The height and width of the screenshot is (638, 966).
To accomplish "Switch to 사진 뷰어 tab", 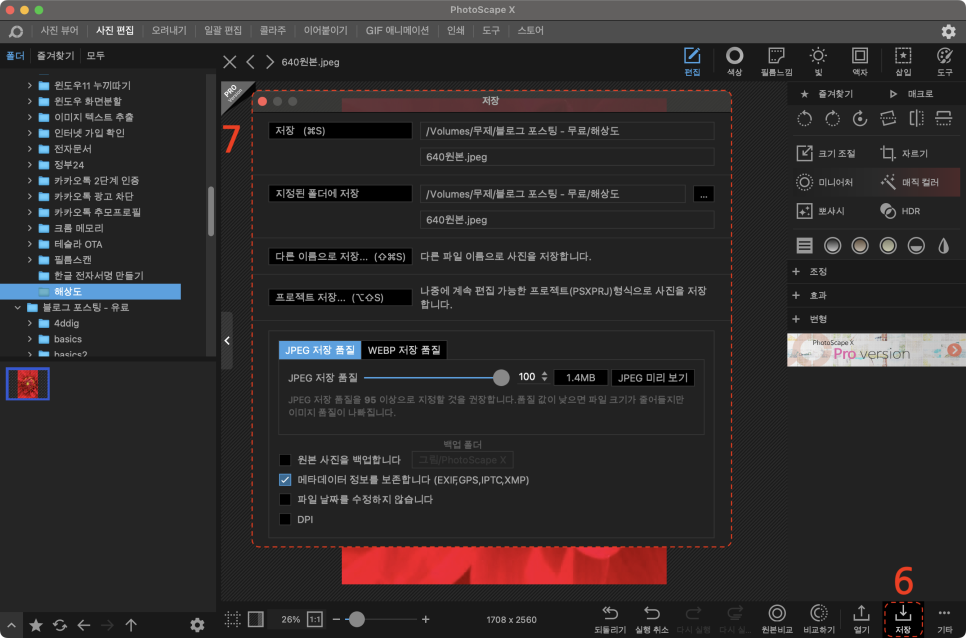I will pyautogui.click(x=60, y=30).
